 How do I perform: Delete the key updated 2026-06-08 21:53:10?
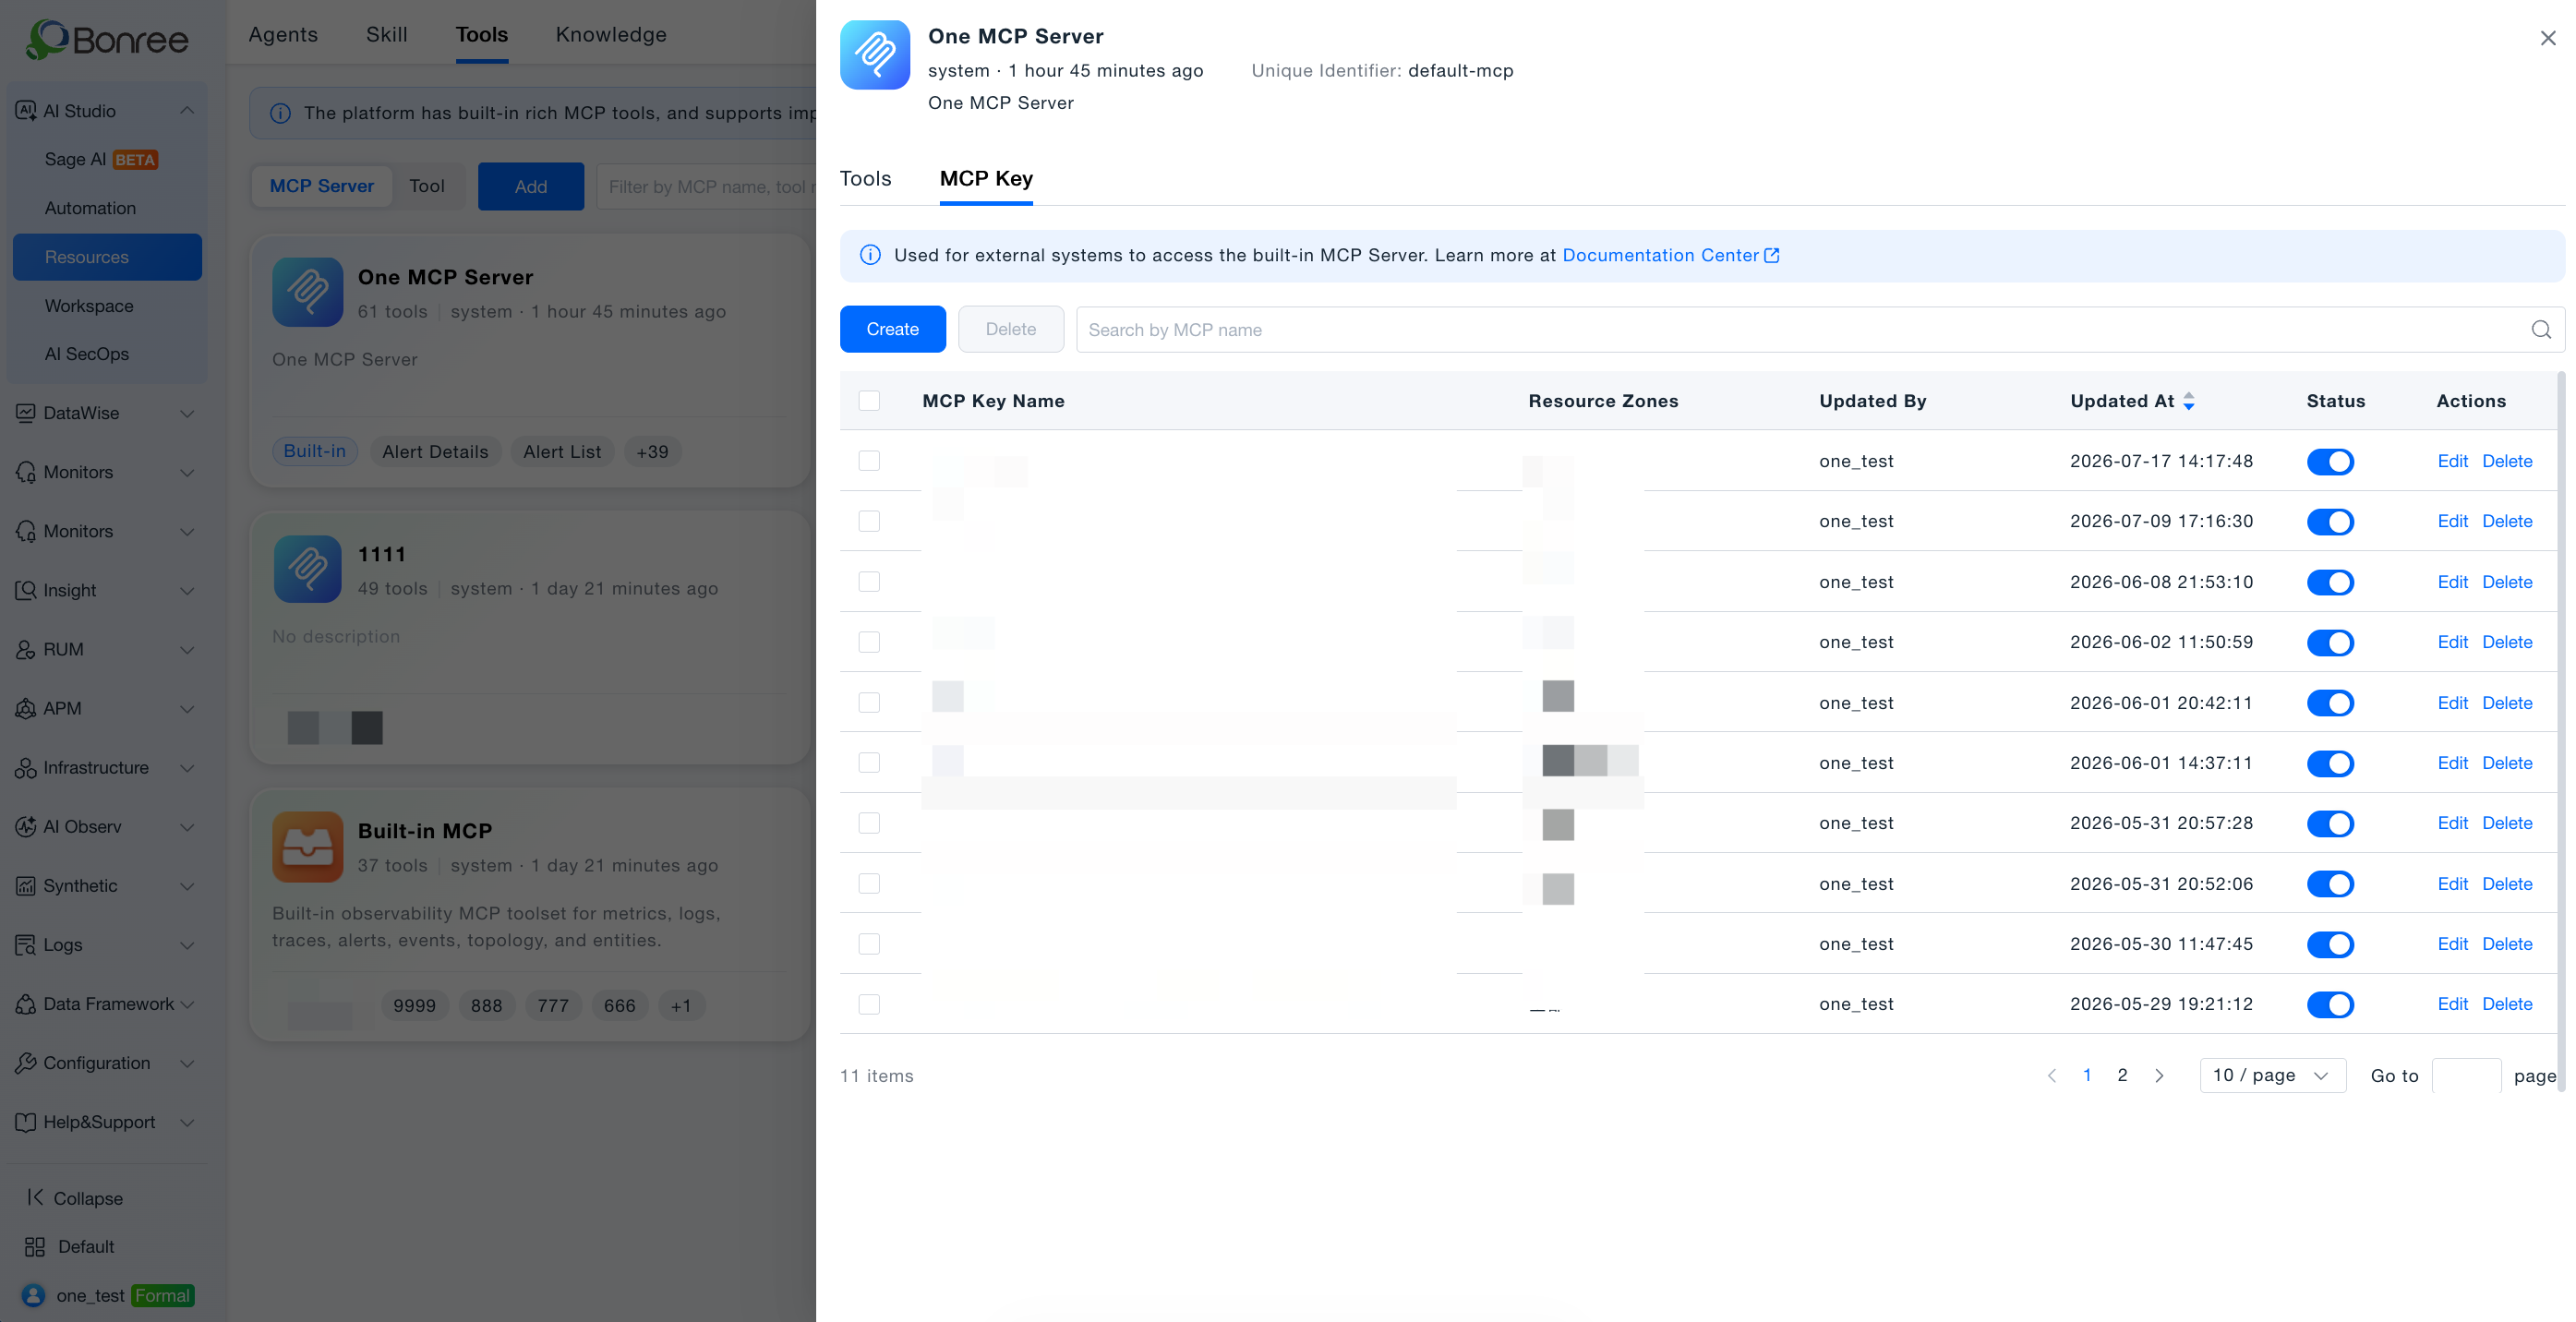pos(2507,582)
